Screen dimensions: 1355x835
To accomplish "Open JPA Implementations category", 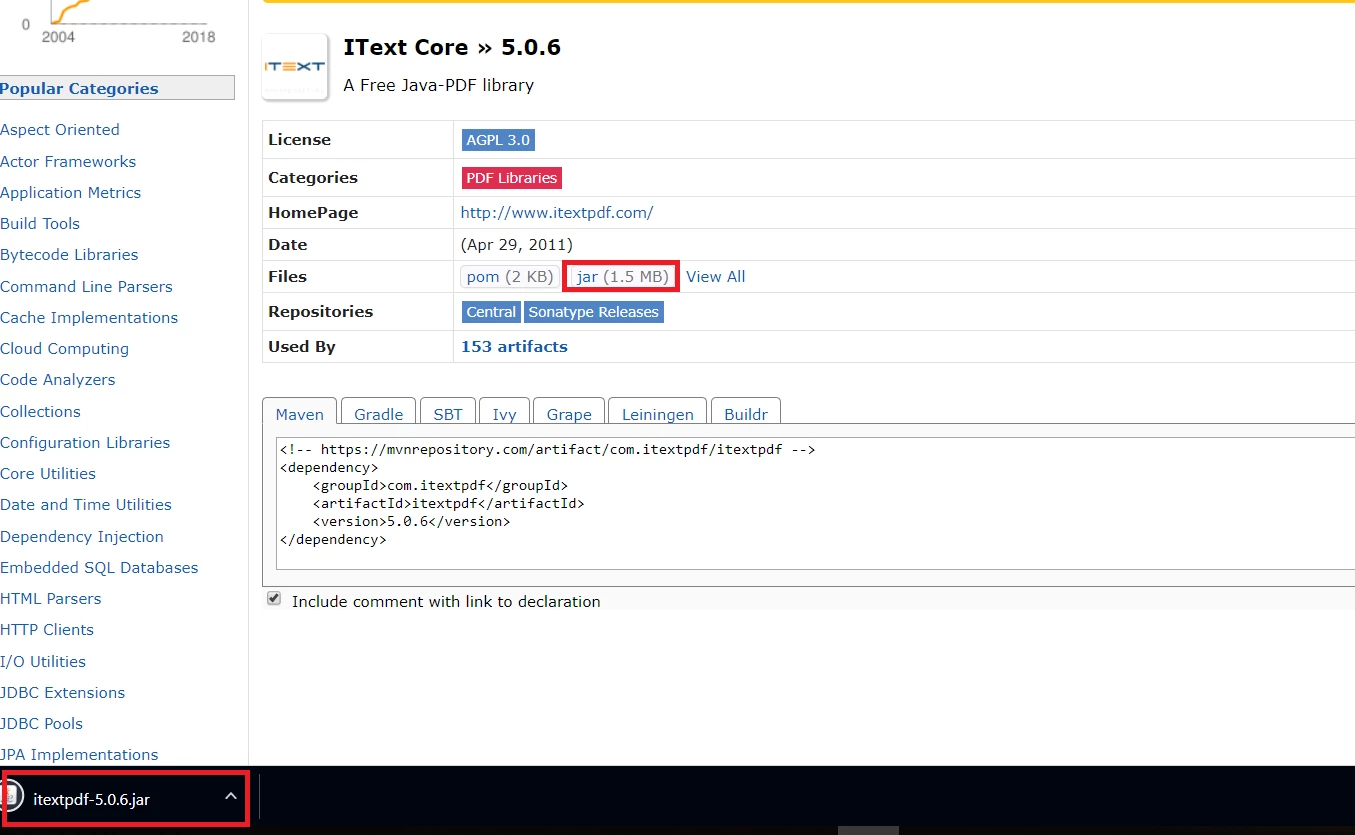I will 79,755.
